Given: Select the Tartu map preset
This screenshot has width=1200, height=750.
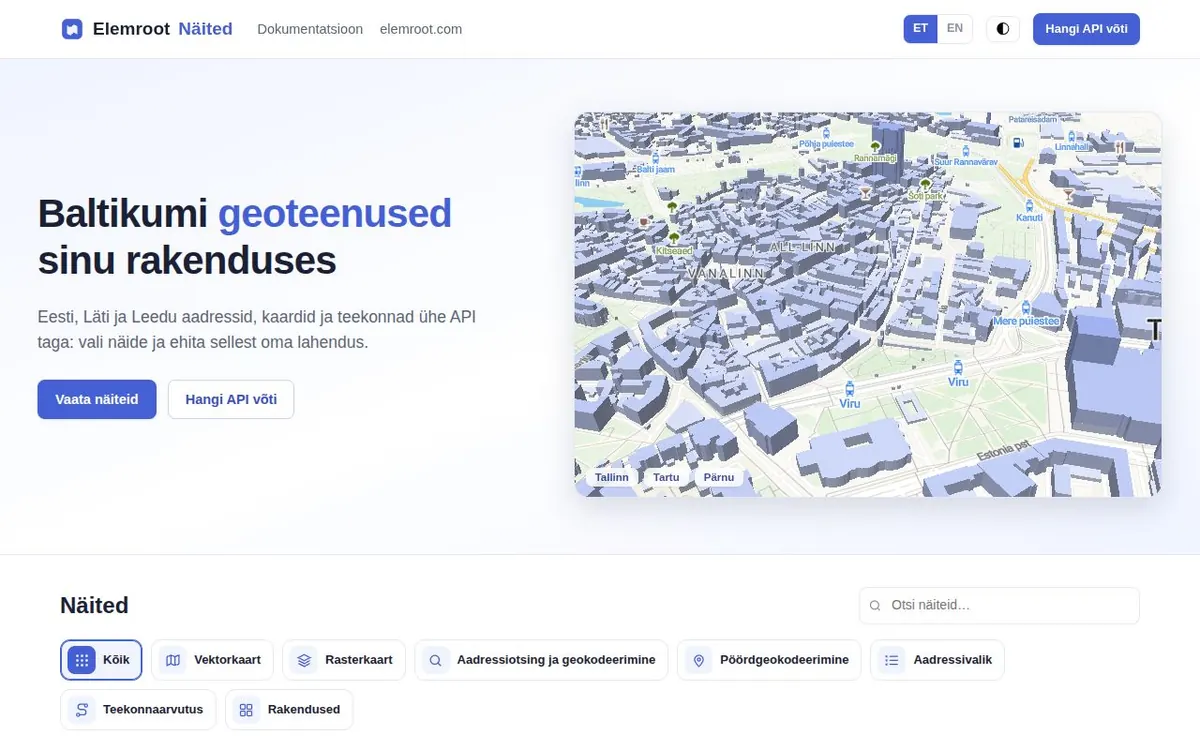Looking at the screenshot, I should pos(666,477).
